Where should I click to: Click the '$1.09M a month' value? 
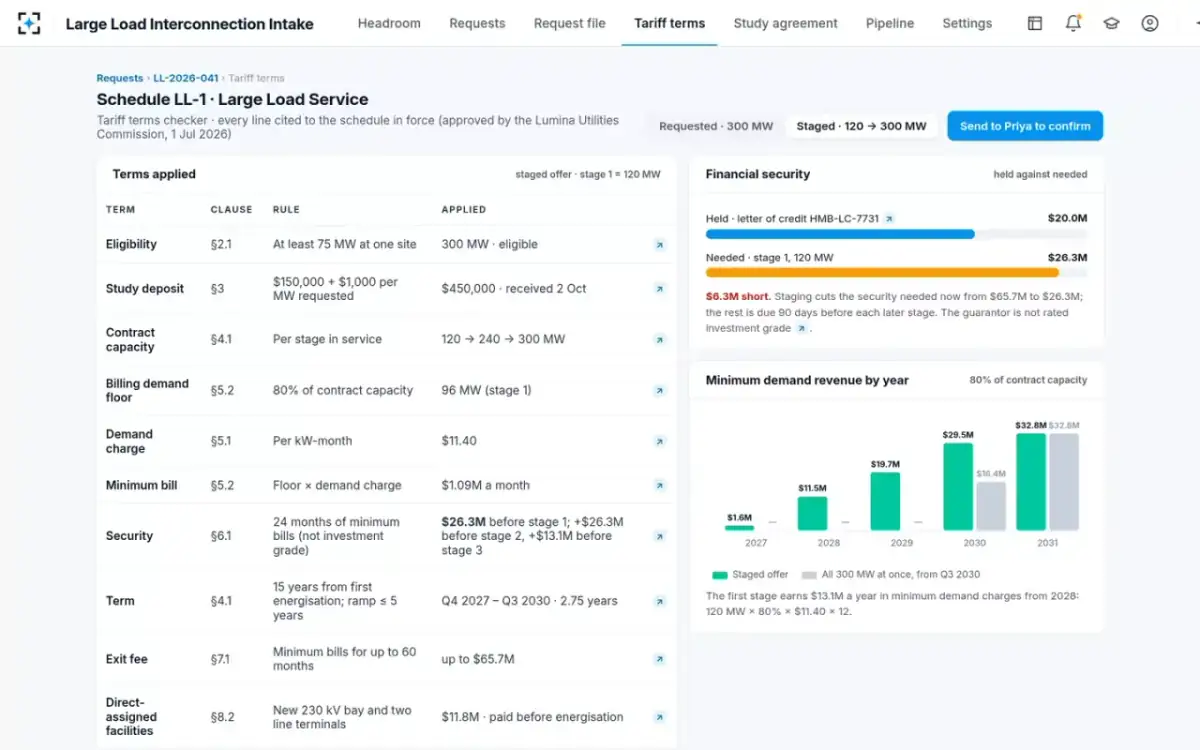(x=485, y=486)
